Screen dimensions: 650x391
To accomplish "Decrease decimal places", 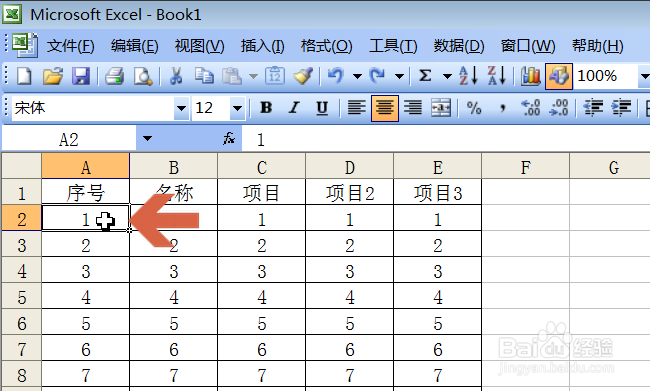I will point(559,108).
